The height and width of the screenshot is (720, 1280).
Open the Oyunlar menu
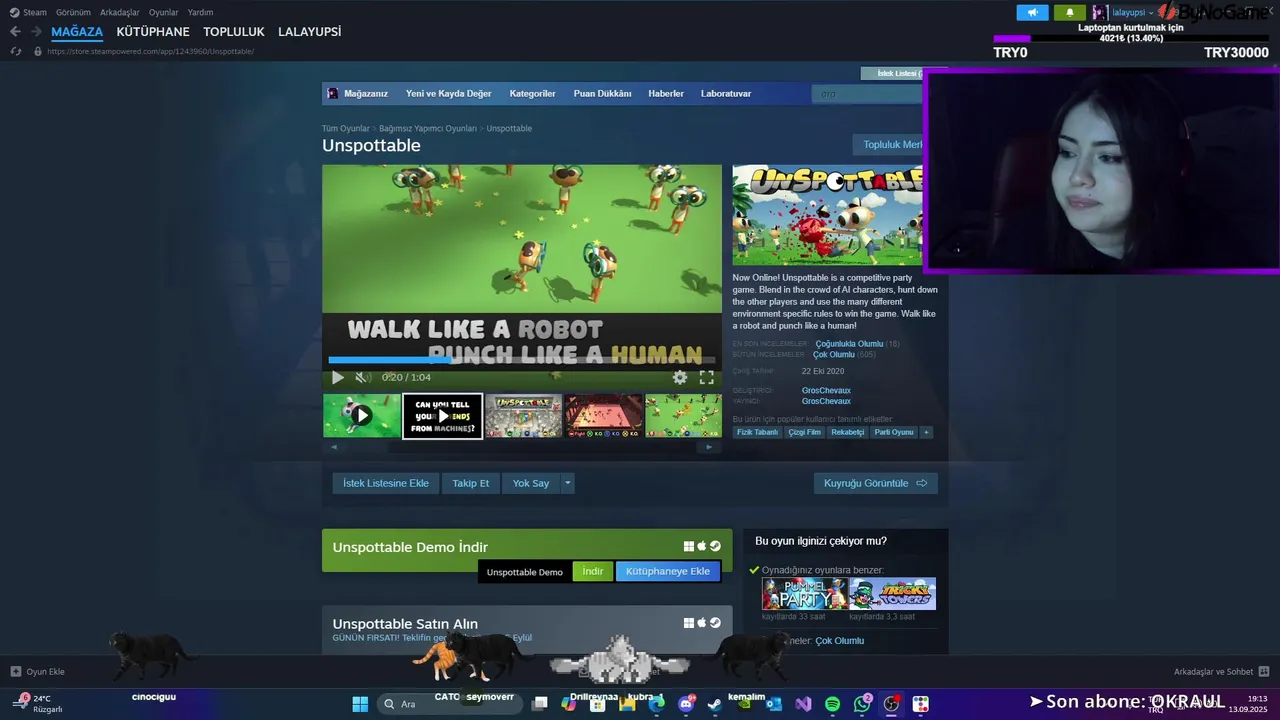(164, 12)
